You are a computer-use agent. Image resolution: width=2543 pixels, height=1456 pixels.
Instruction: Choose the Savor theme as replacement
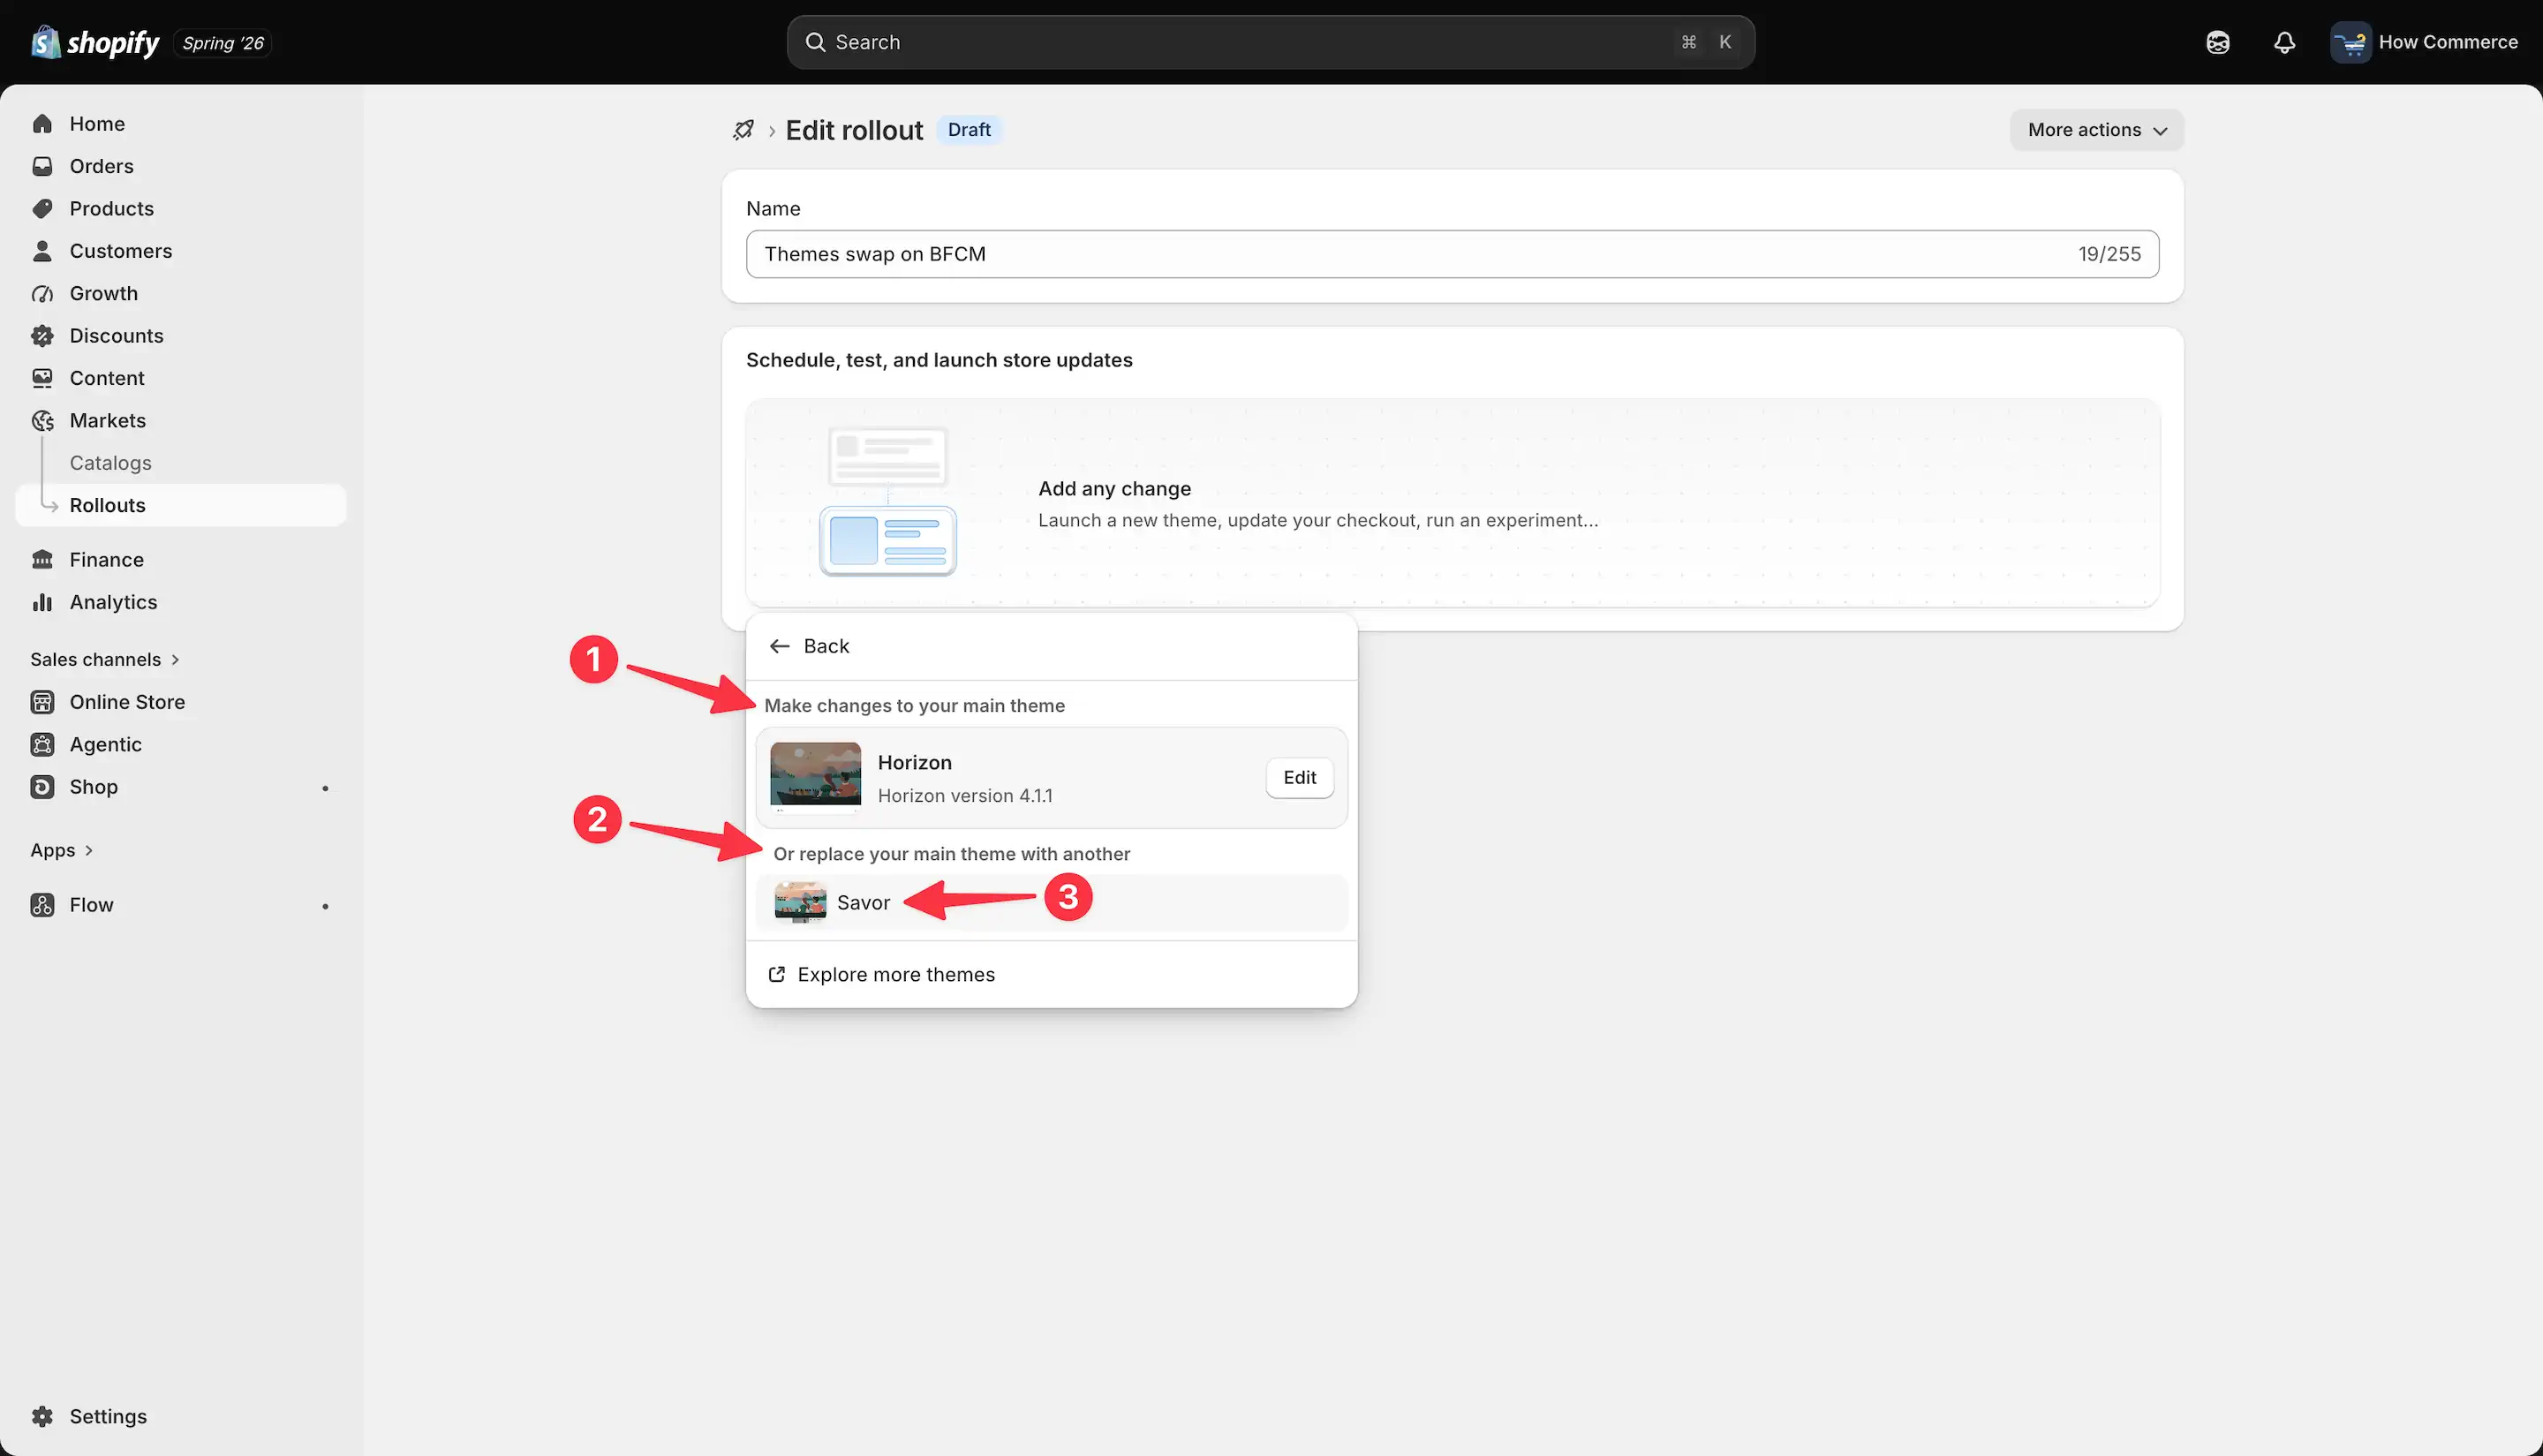tap(1051, 903)
